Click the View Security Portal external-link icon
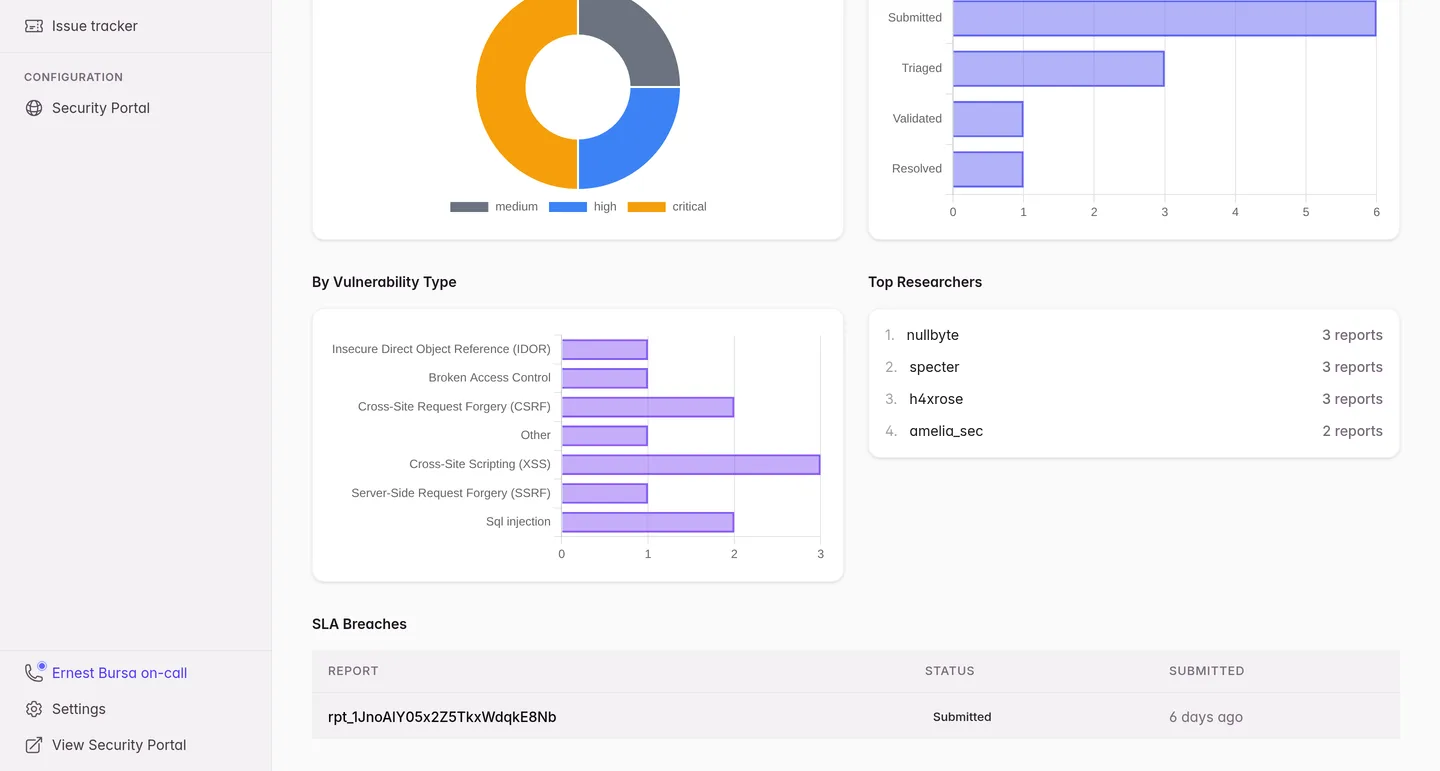Viewport: 1440px width, 771px height. pos(34,745)
